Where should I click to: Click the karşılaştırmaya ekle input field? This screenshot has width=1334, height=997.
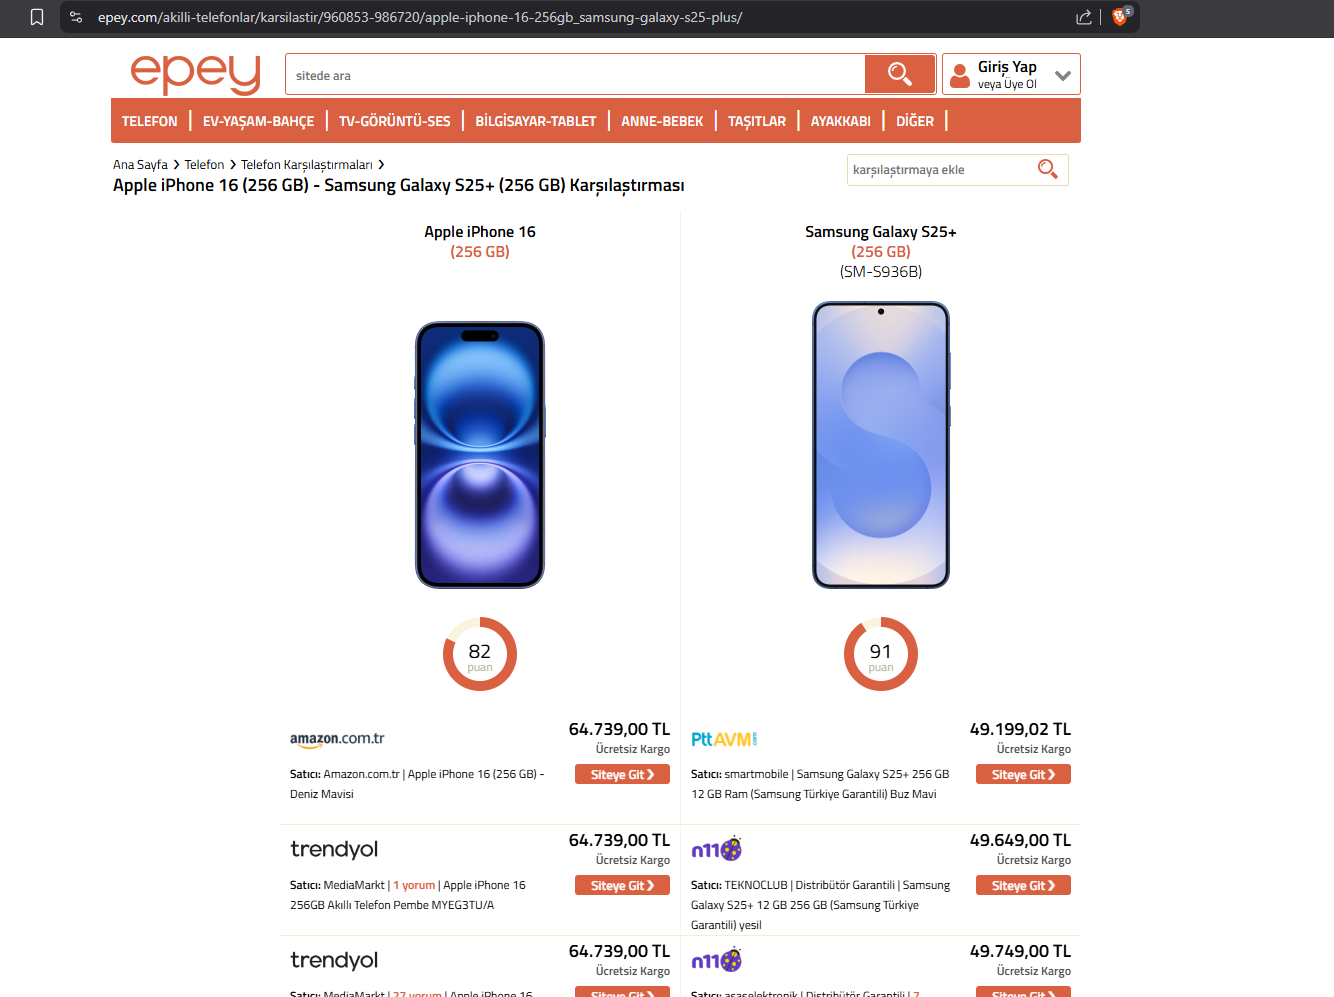pos(942,170)
